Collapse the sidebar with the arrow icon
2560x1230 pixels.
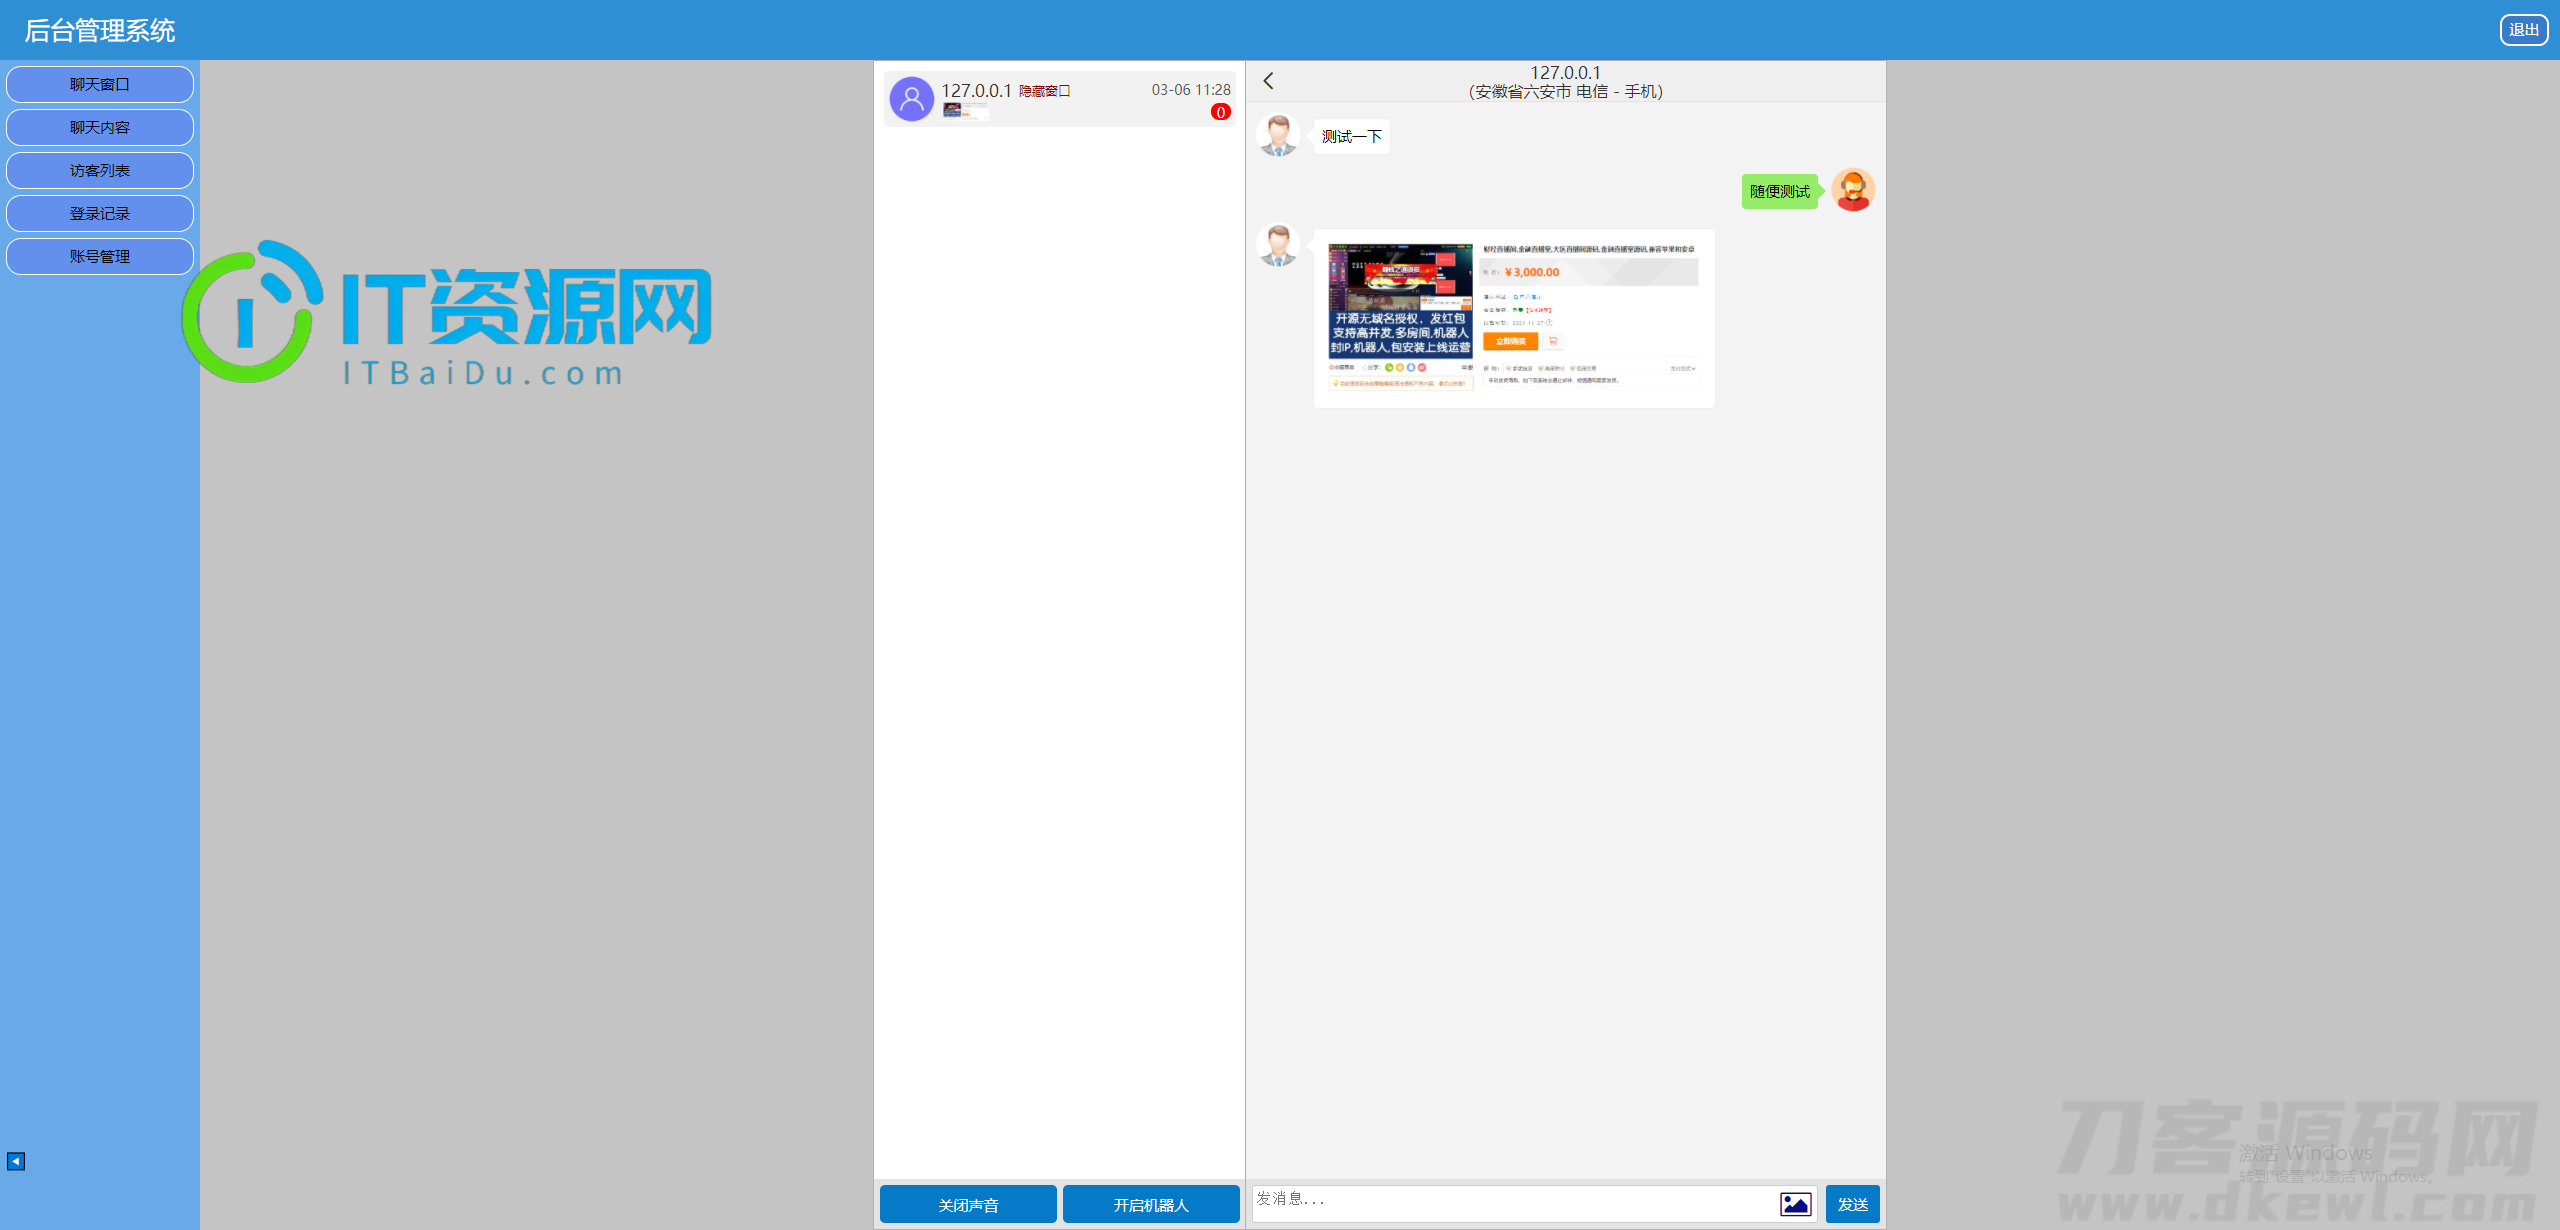(16, 1161)
